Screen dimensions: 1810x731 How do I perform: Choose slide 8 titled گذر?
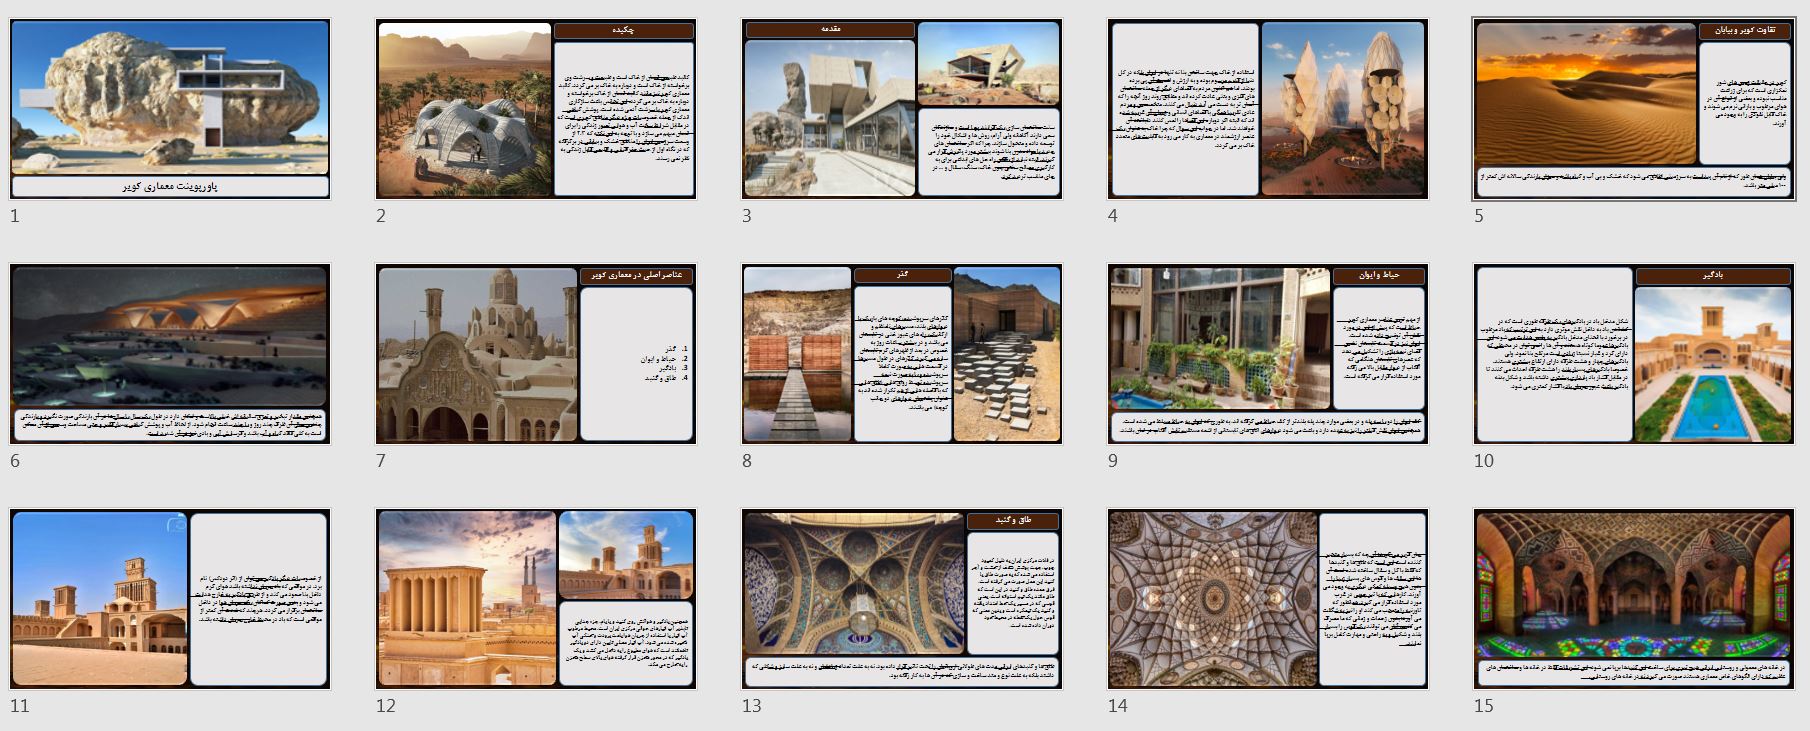coord(902,355)
